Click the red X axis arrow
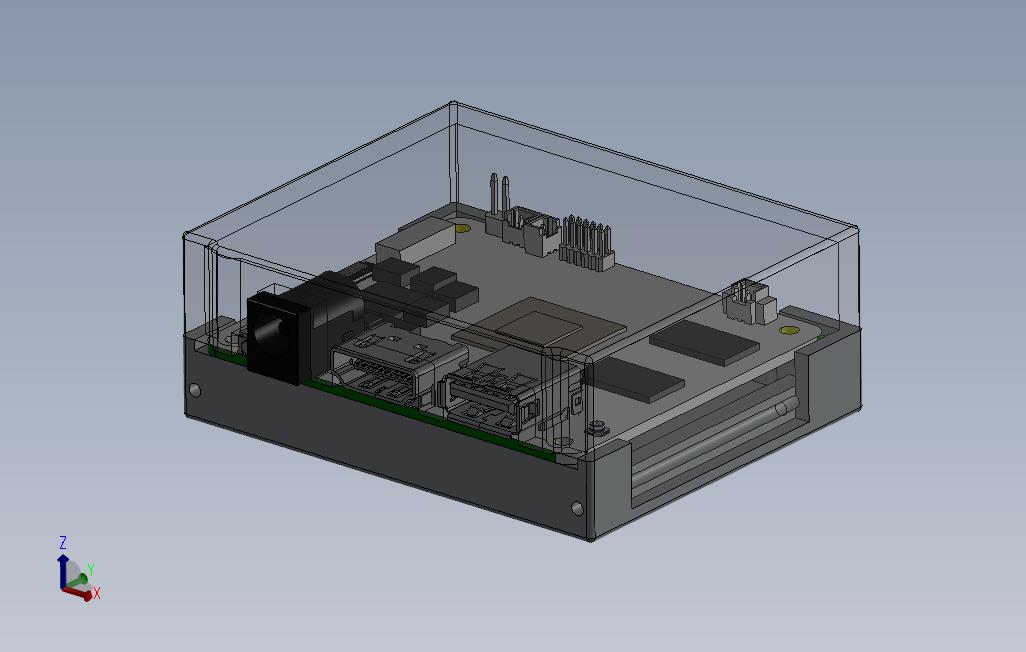This screenshot has width=1026, height=652. click(x=79, y=593)
